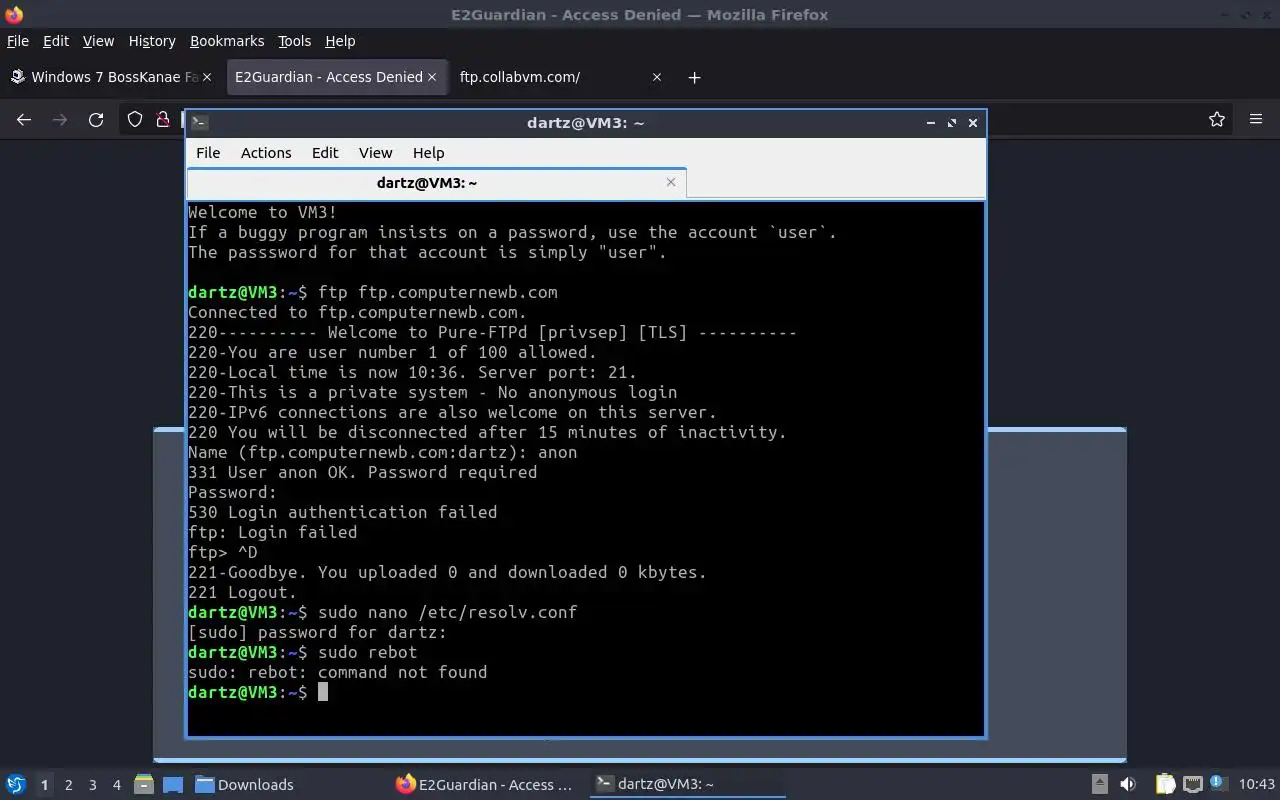Open the Firefox hamburger application menu

coord(1256,119)
